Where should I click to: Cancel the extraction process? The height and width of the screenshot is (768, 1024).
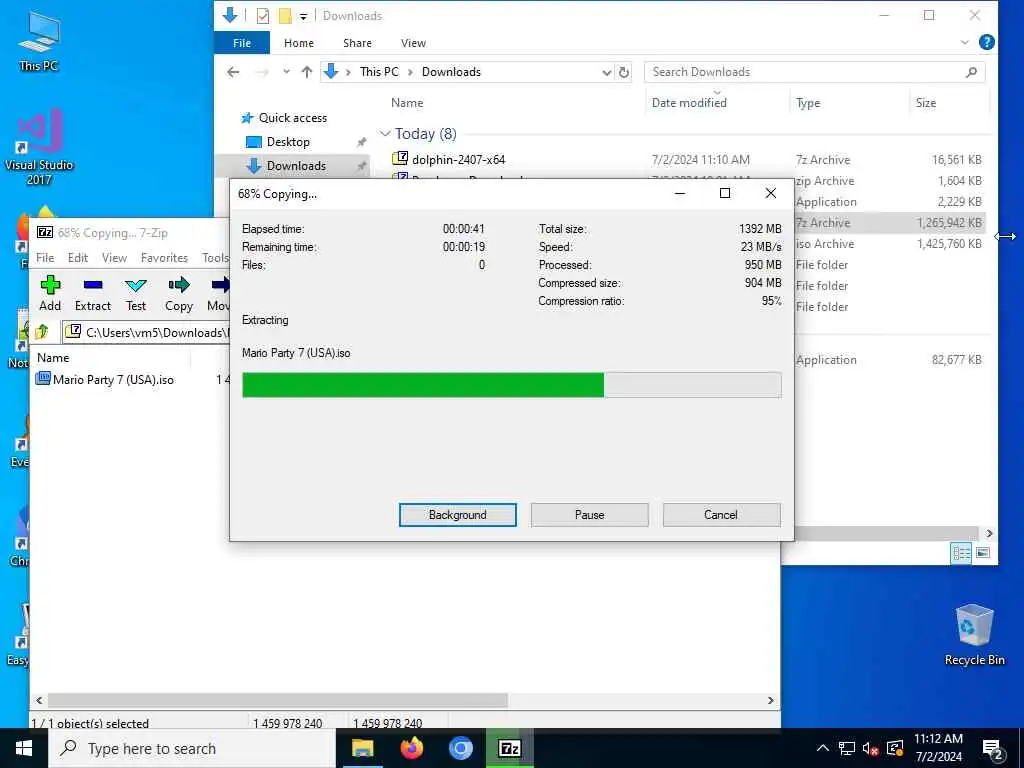[721, 515]
